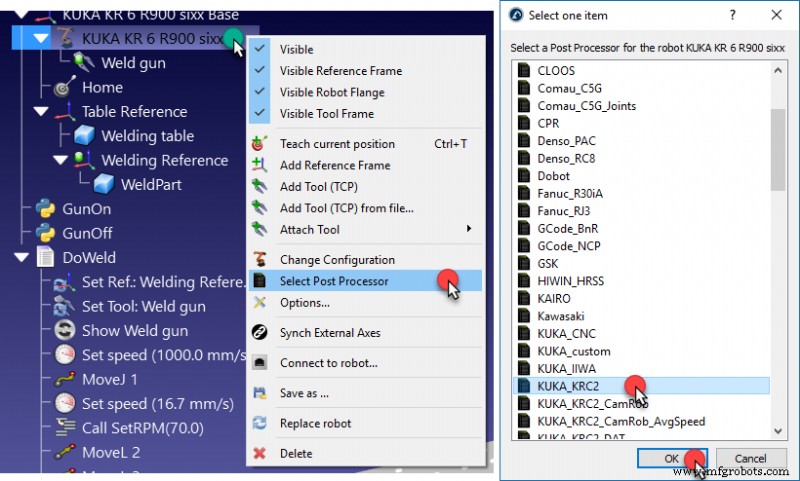The height and width of the screenshot is (481, 800).
Task: Collapse the KUKA KR 6 R900 robot node
Action: pos(40,39)
